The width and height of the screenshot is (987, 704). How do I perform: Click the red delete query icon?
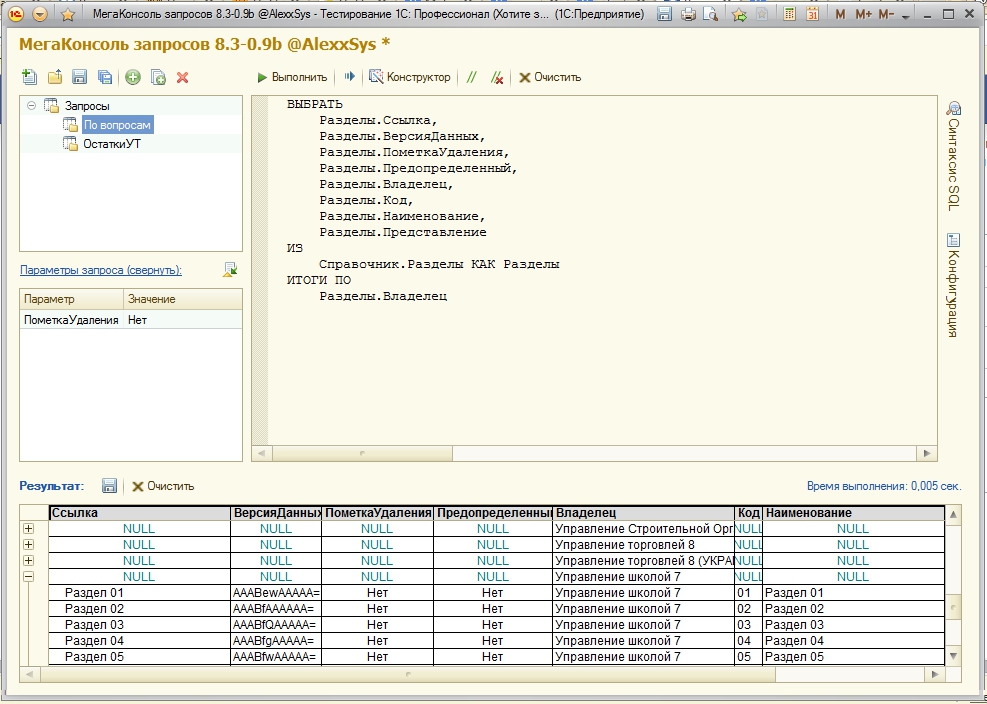coord(182,77)
